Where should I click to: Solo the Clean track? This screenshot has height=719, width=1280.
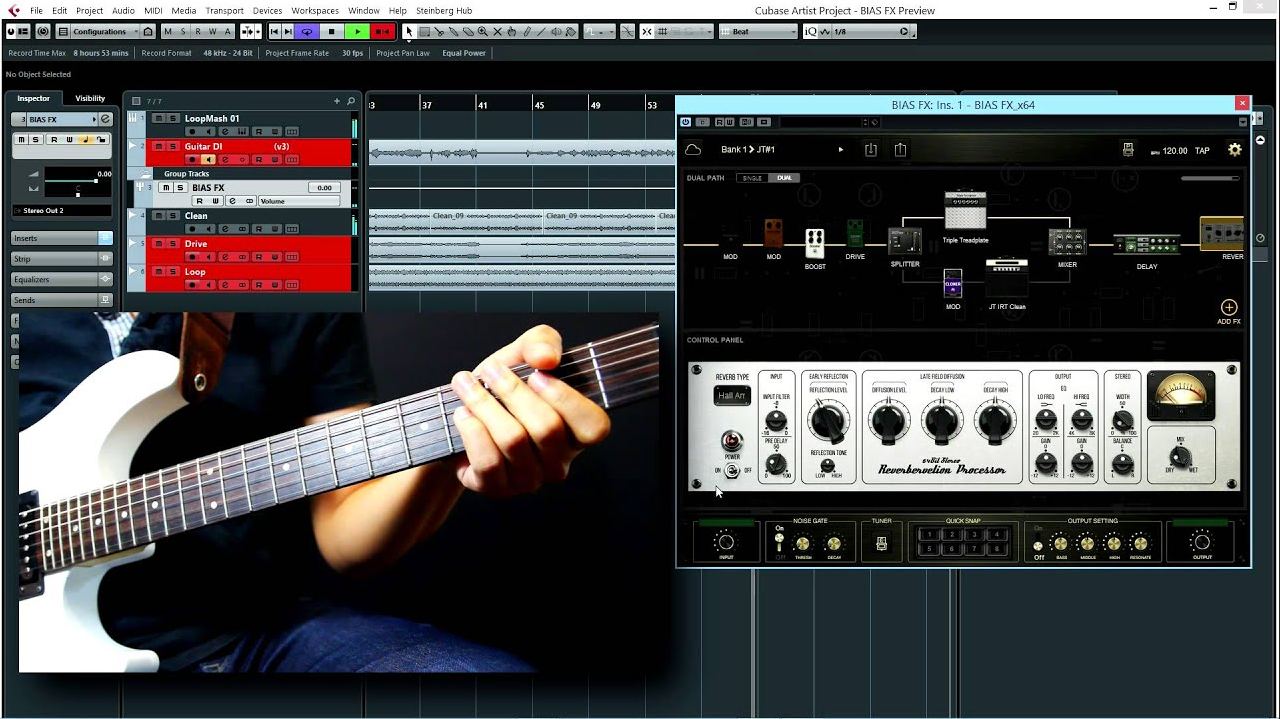172,216
